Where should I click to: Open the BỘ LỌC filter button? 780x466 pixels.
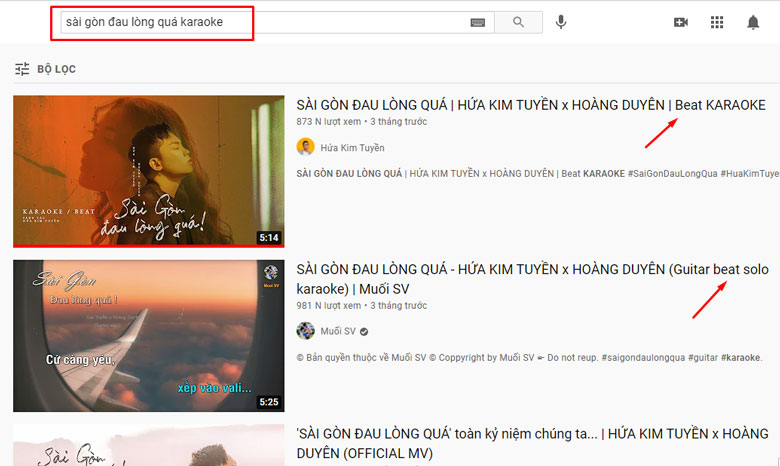click(x=45, y=69)
